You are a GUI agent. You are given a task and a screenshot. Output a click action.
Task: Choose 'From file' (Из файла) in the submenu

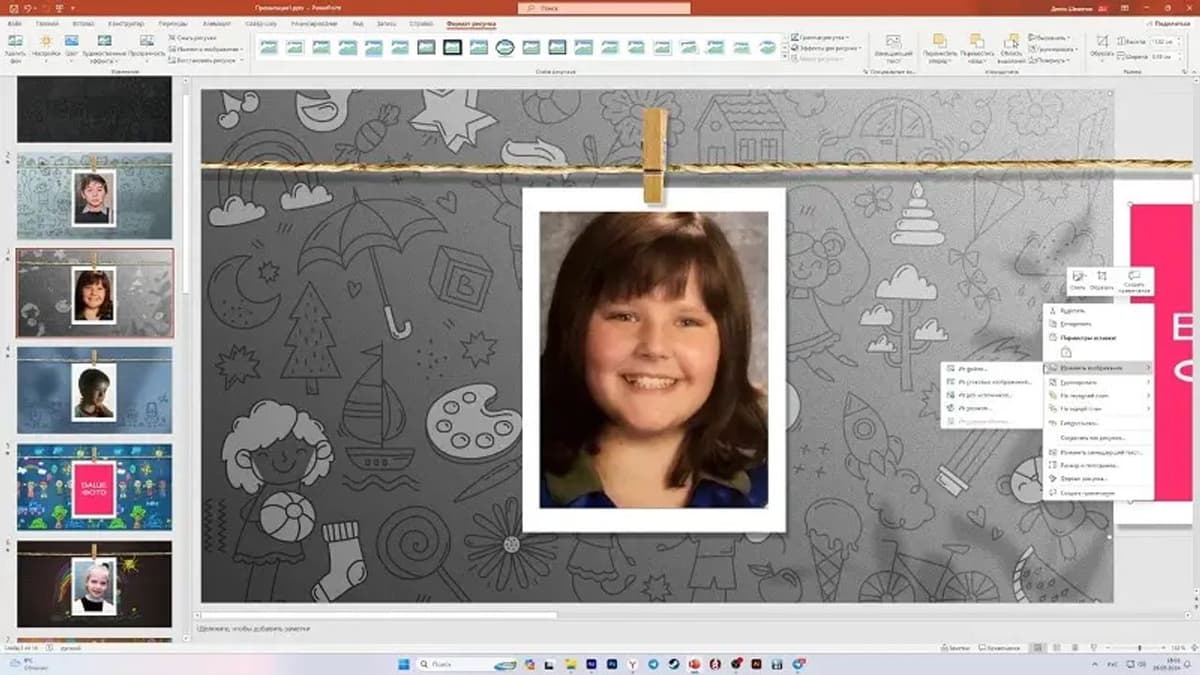973,368
